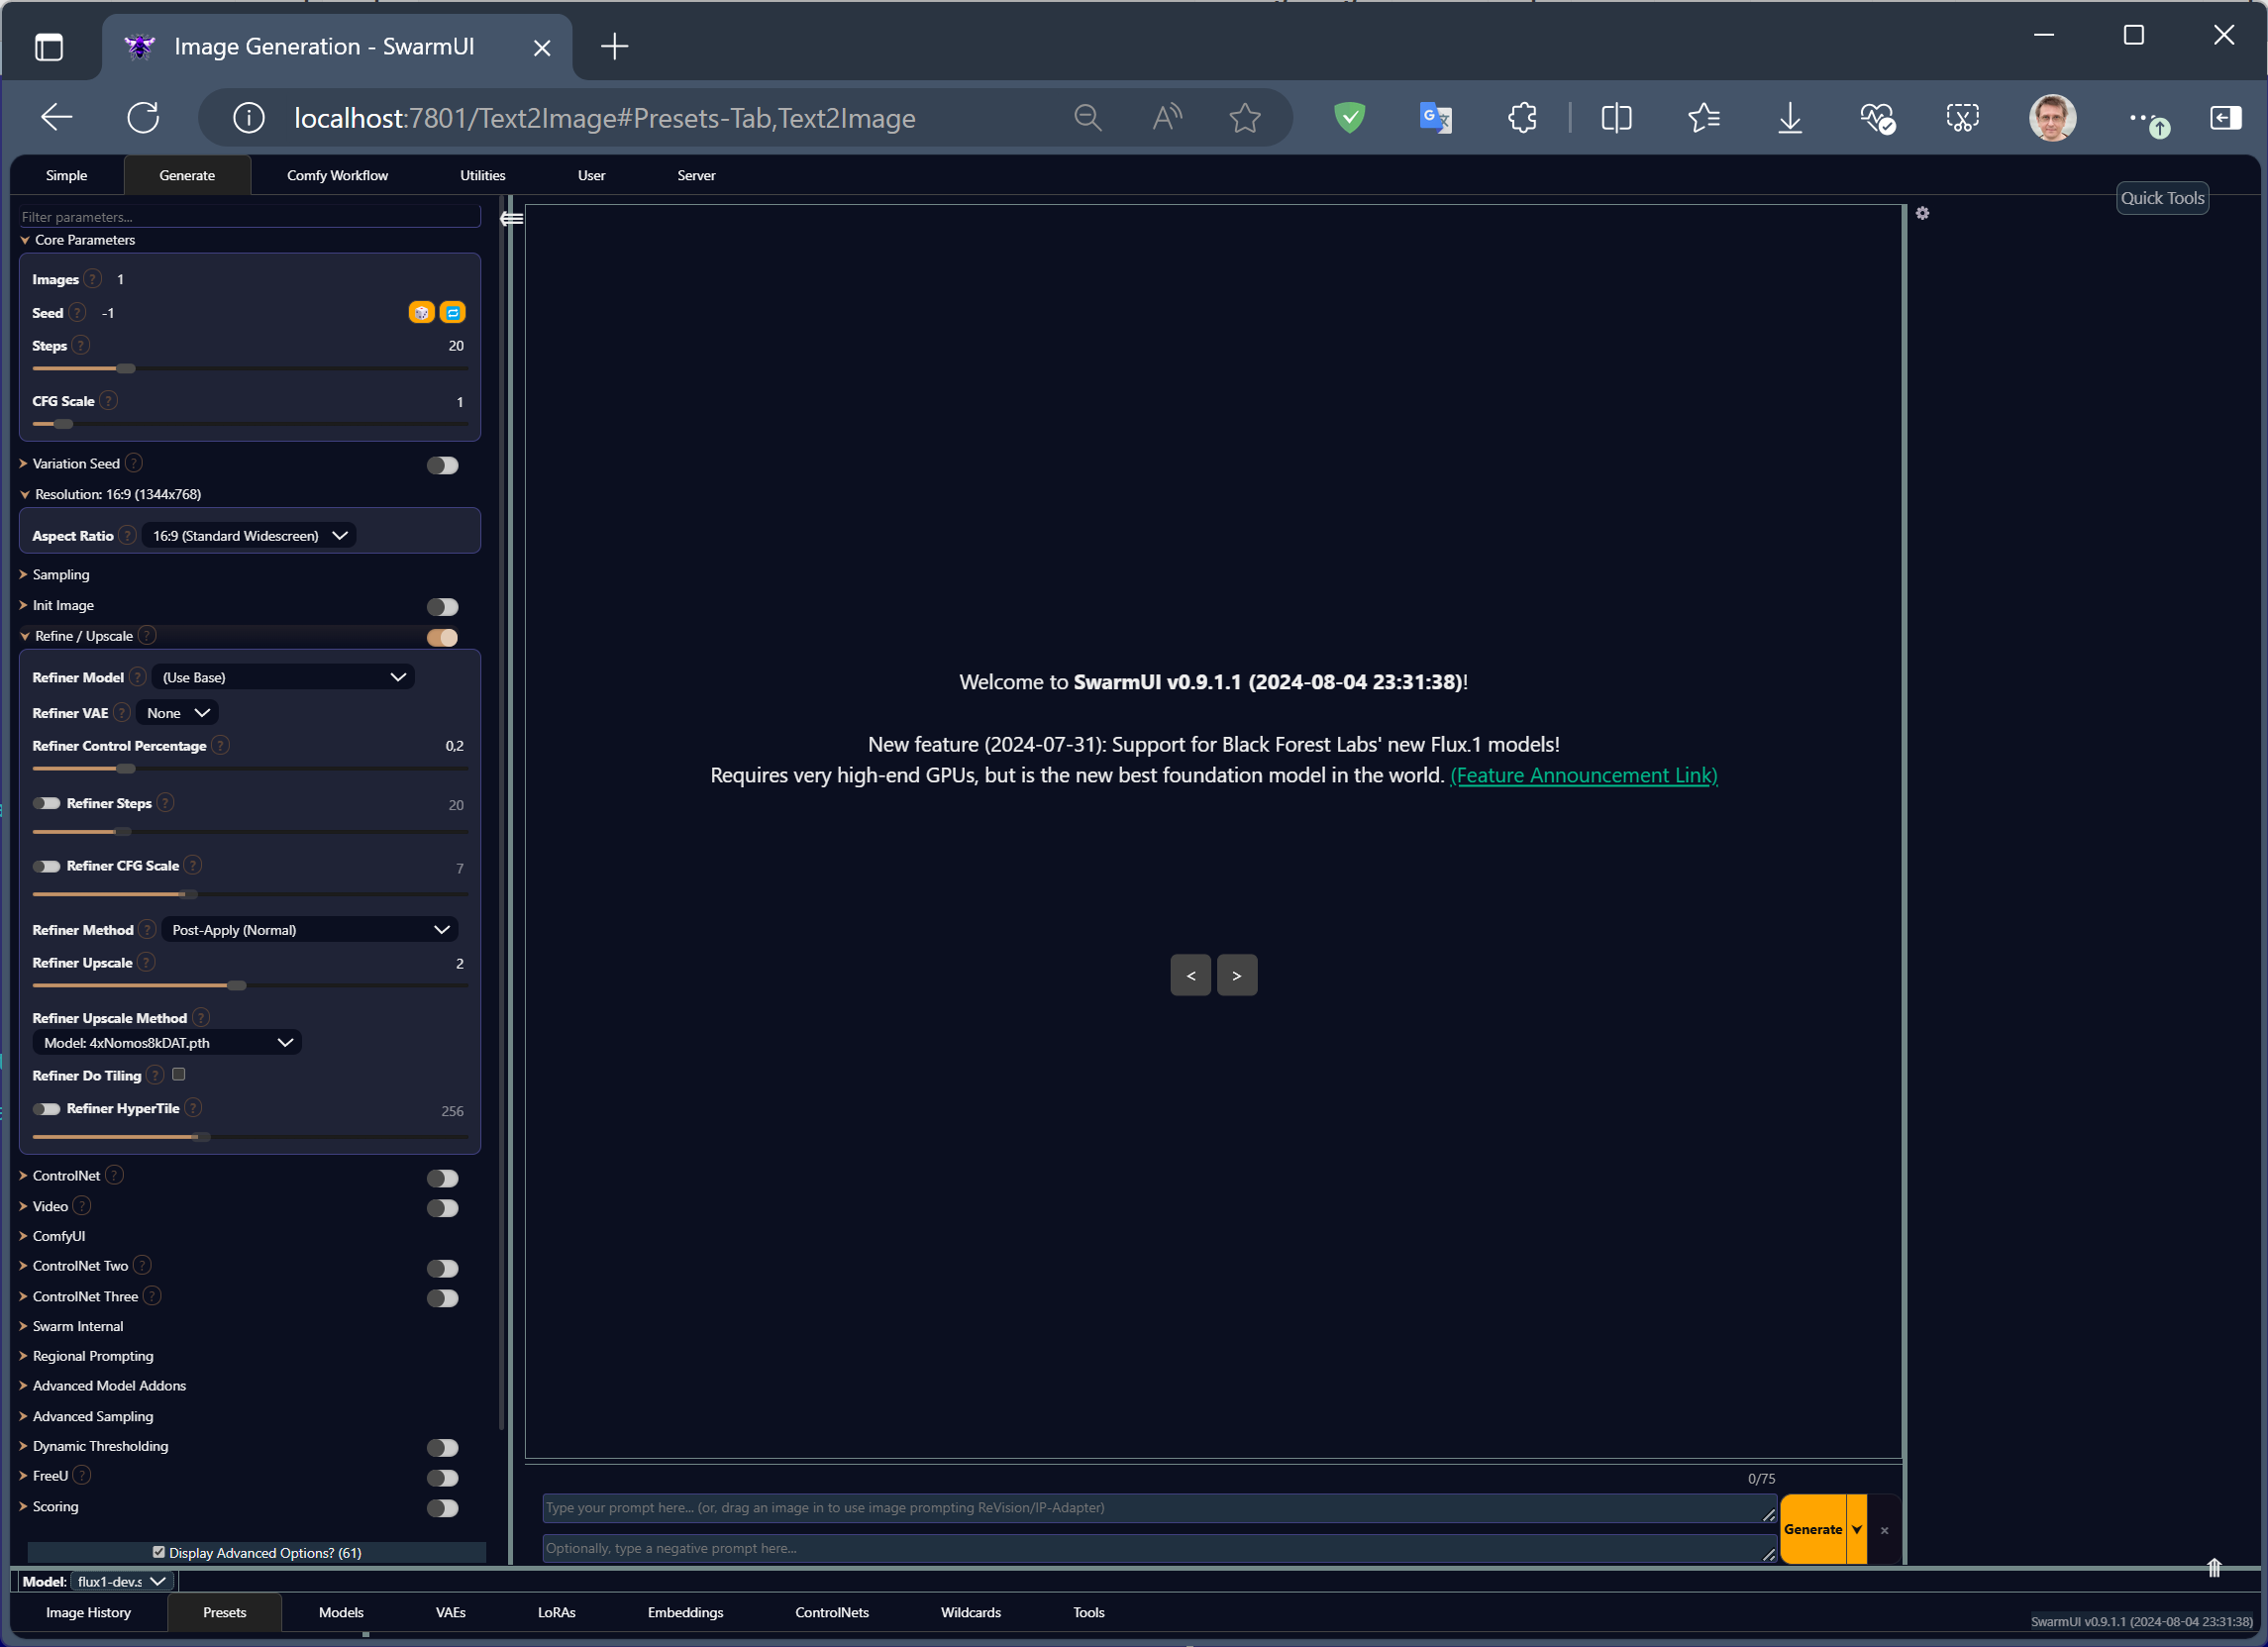This screenshot has width=2268, height=1647.
Task: Open the Refiner Method dropdown
Action: pos(309,930)
